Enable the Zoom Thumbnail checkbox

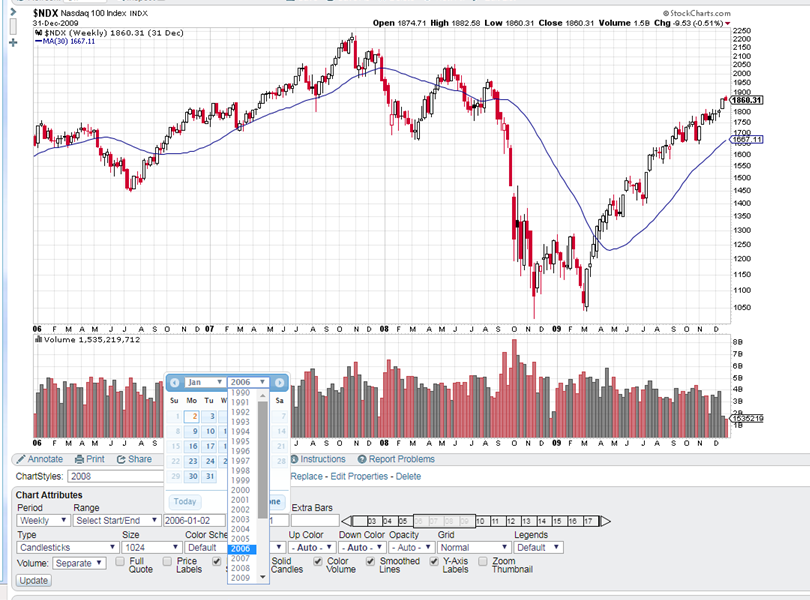tap(483, 561)
